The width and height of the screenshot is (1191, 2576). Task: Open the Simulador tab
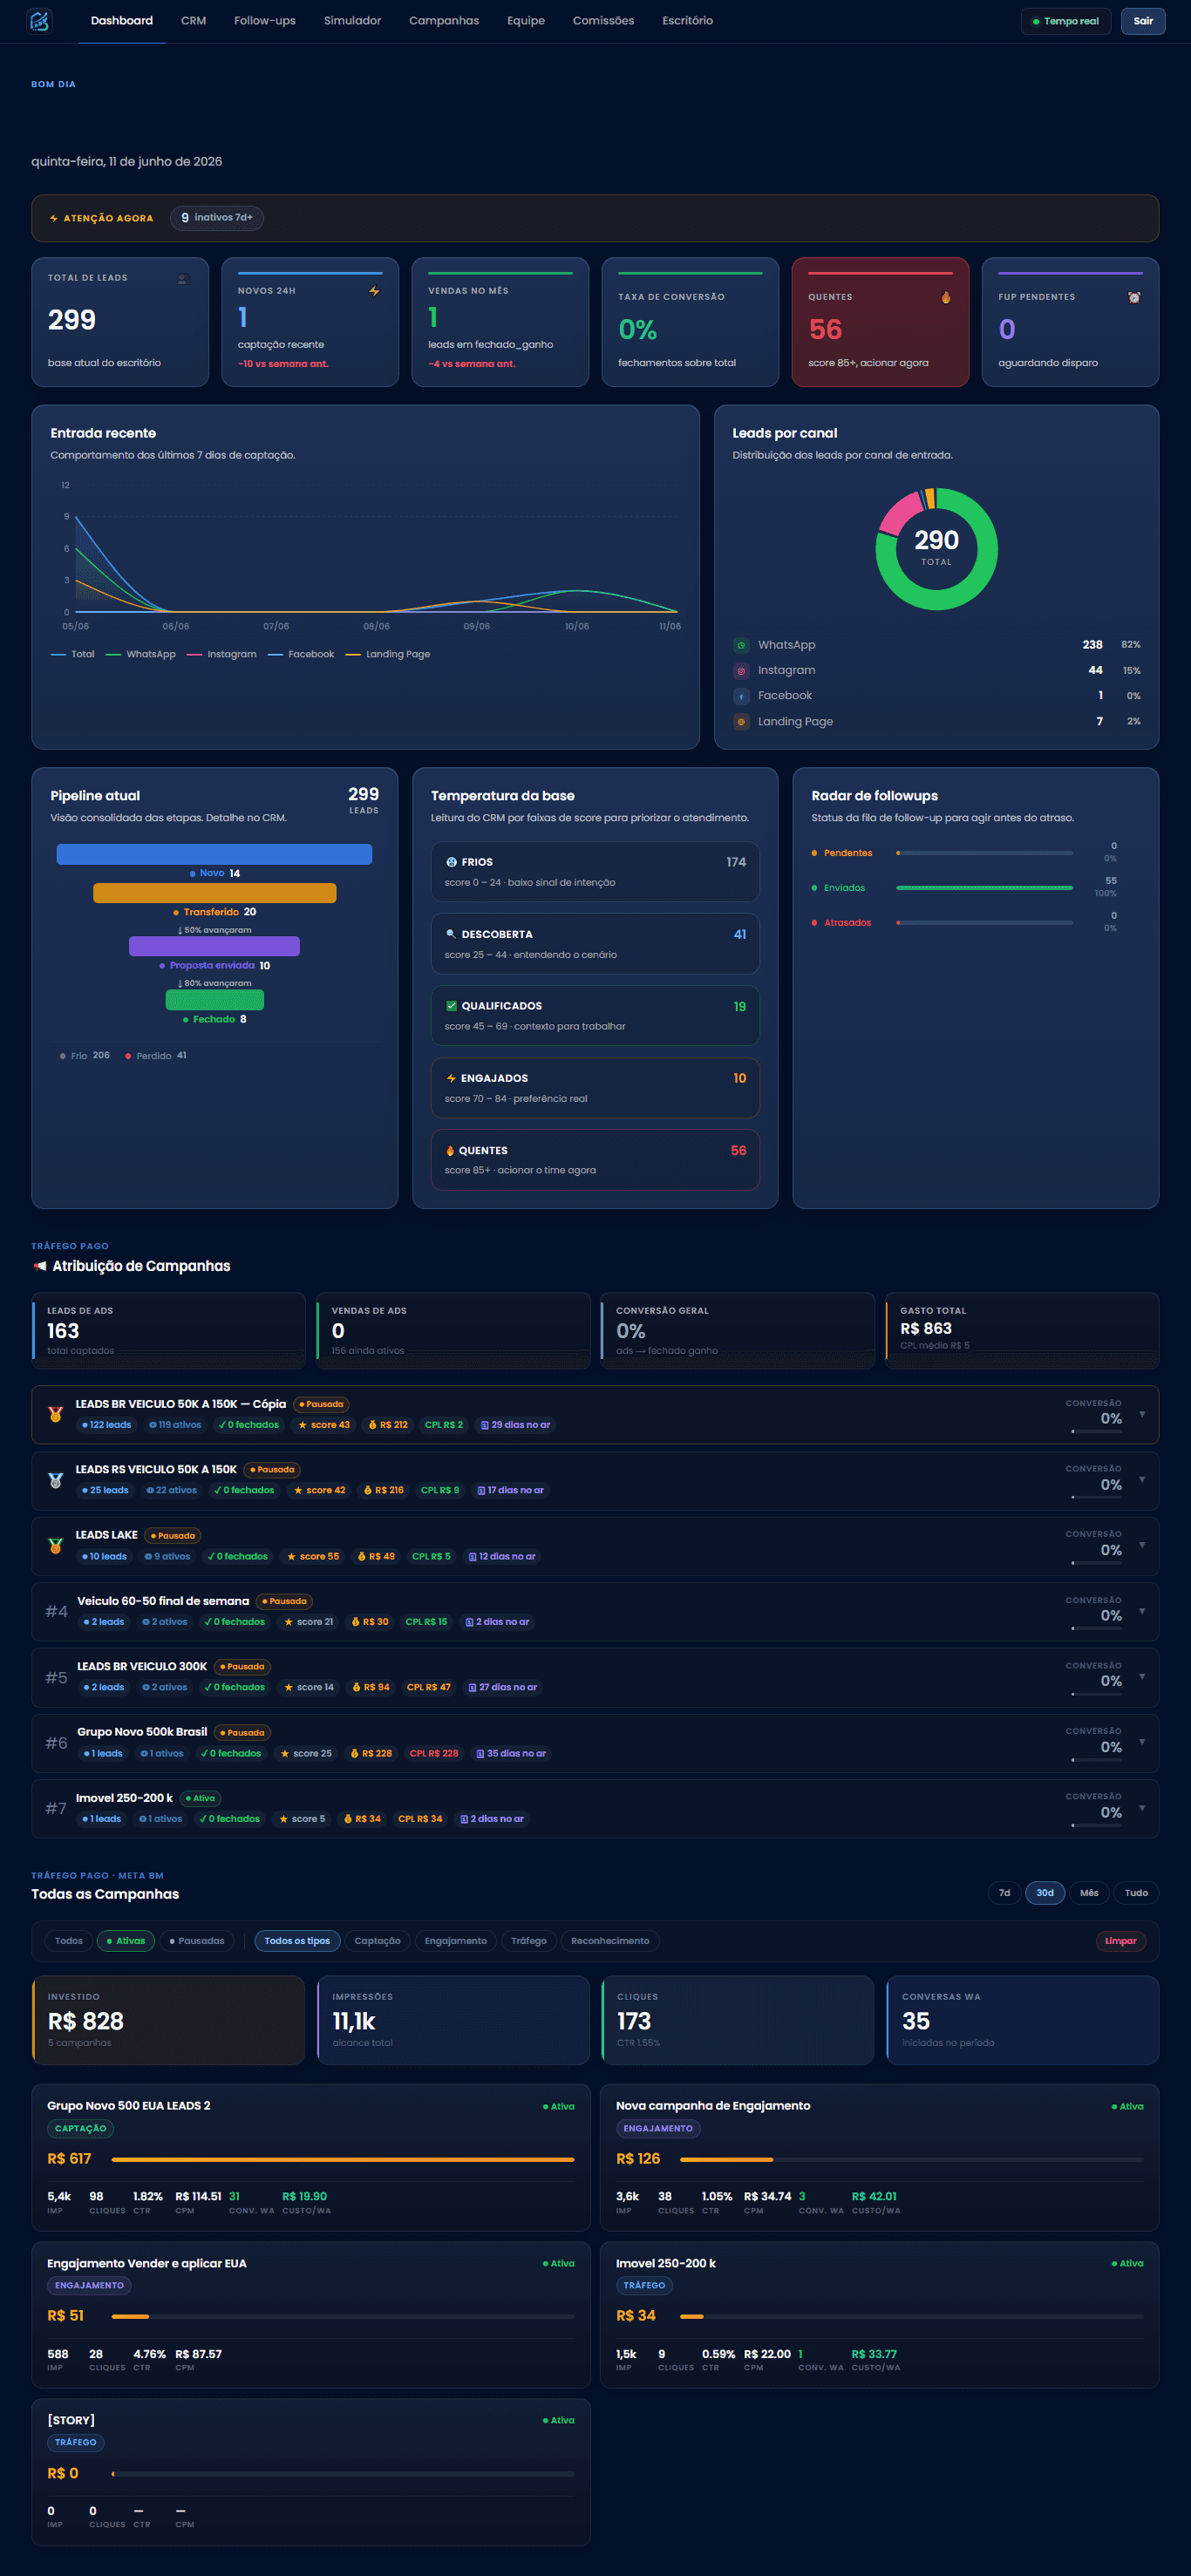pyautogui.click(x=352, y=21)
